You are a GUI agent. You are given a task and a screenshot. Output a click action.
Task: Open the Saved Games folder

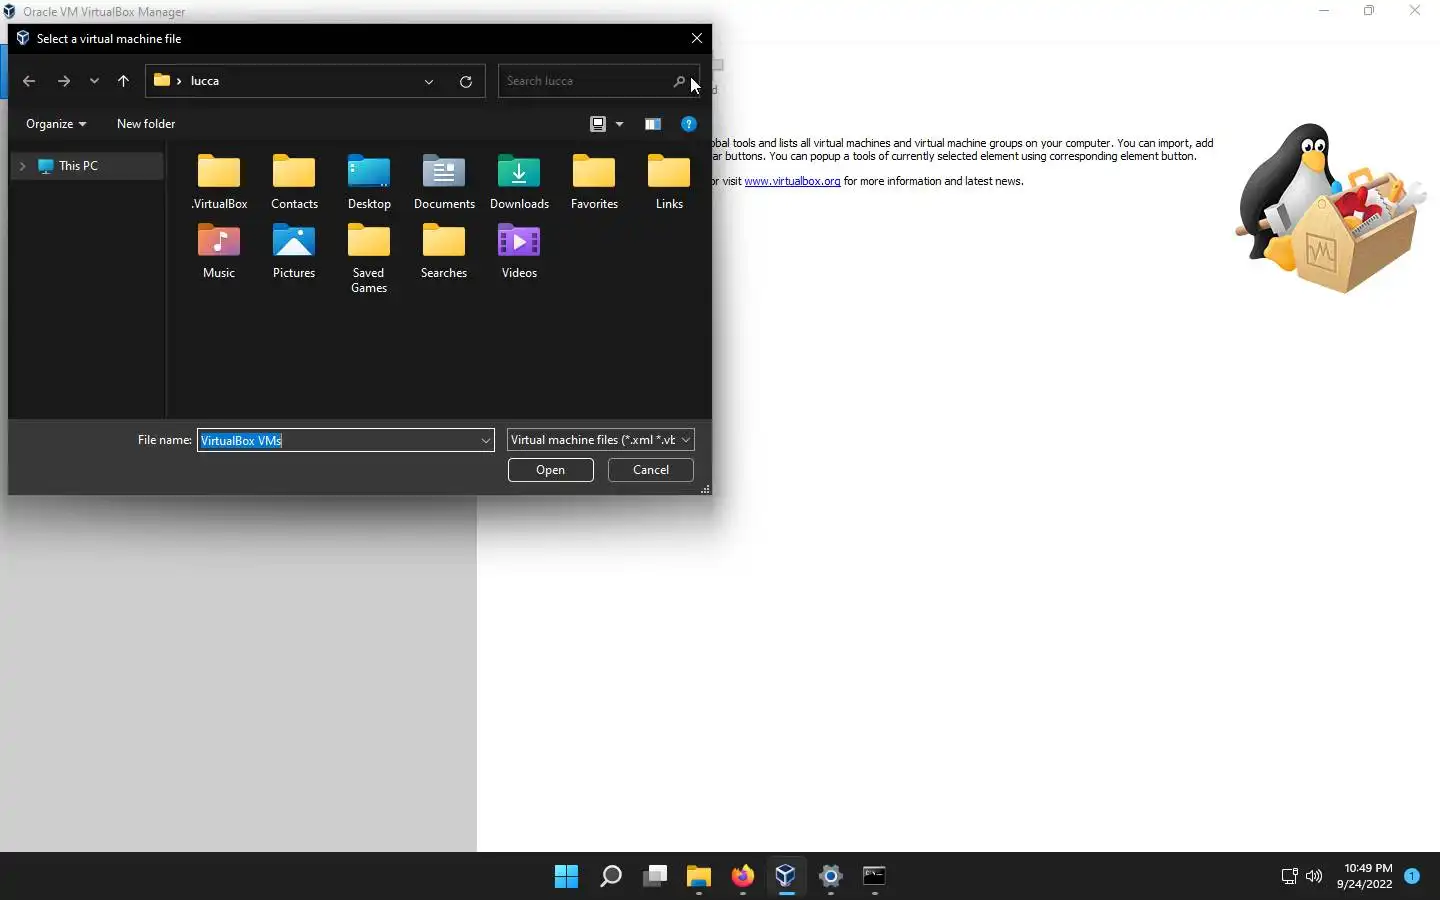click(x=369, y=258)
